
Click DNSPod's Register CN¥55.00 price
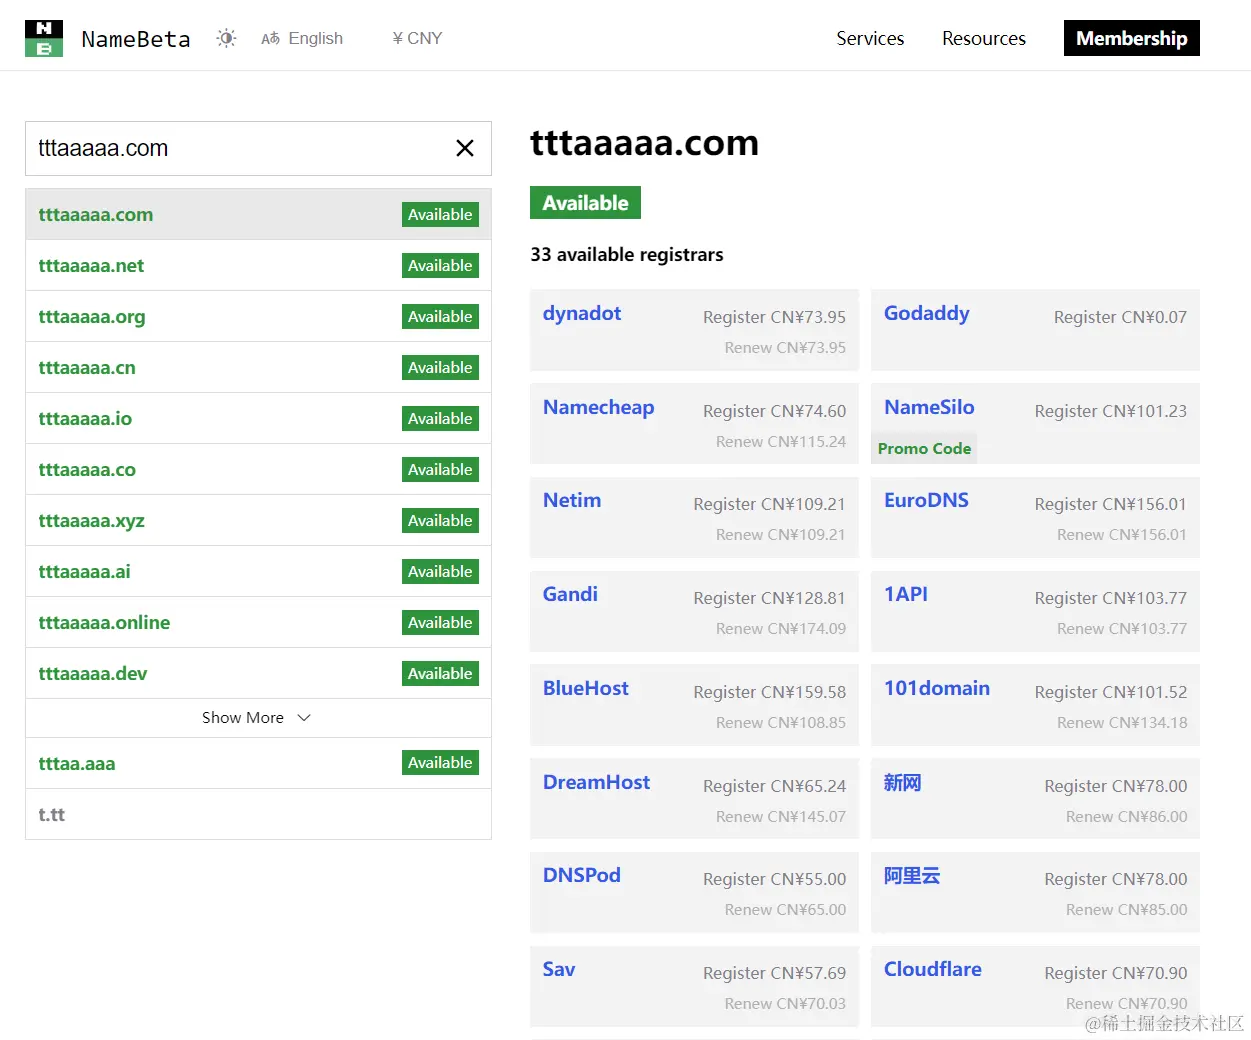tap(774, 879)
